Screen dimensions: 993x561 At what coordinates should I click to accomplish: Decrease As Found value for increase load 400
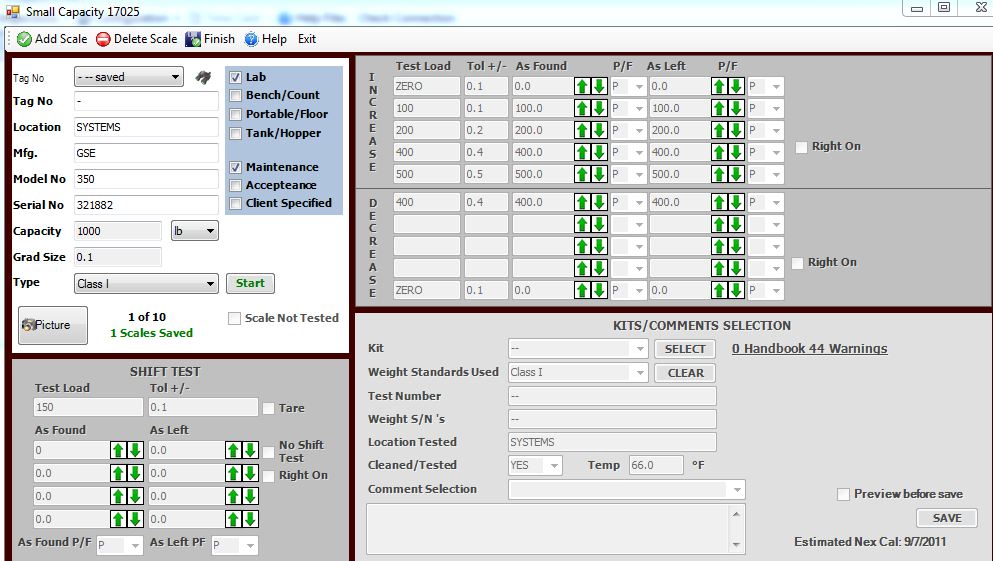pyautogui.click(x=599, y=152)
